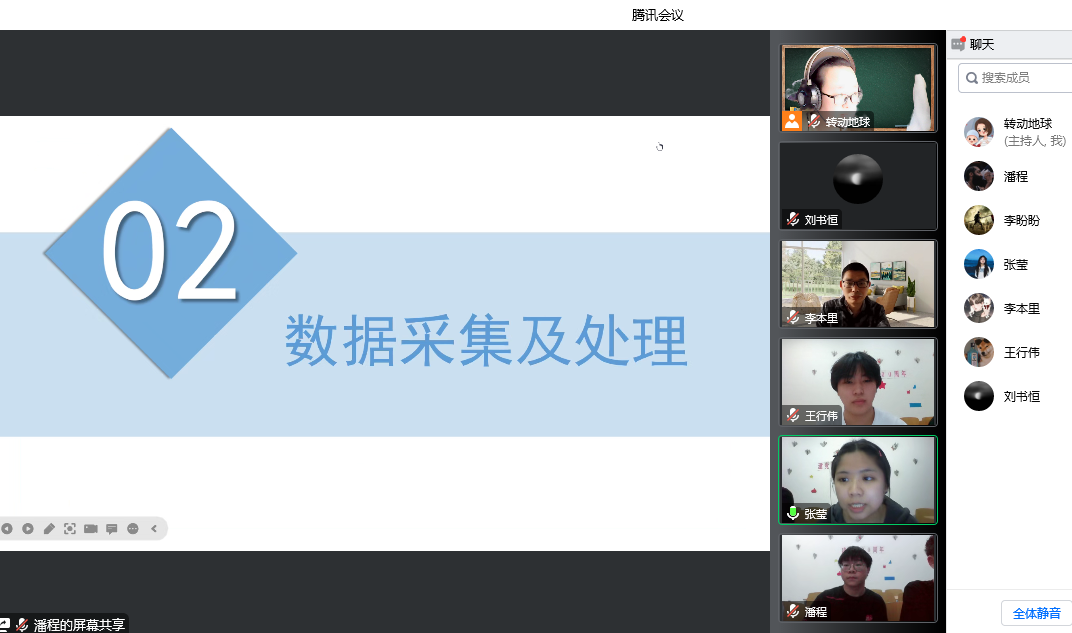Click the orange host icon on 转动地球 video
Screen dimensions: 1072x633
(792, 121)
